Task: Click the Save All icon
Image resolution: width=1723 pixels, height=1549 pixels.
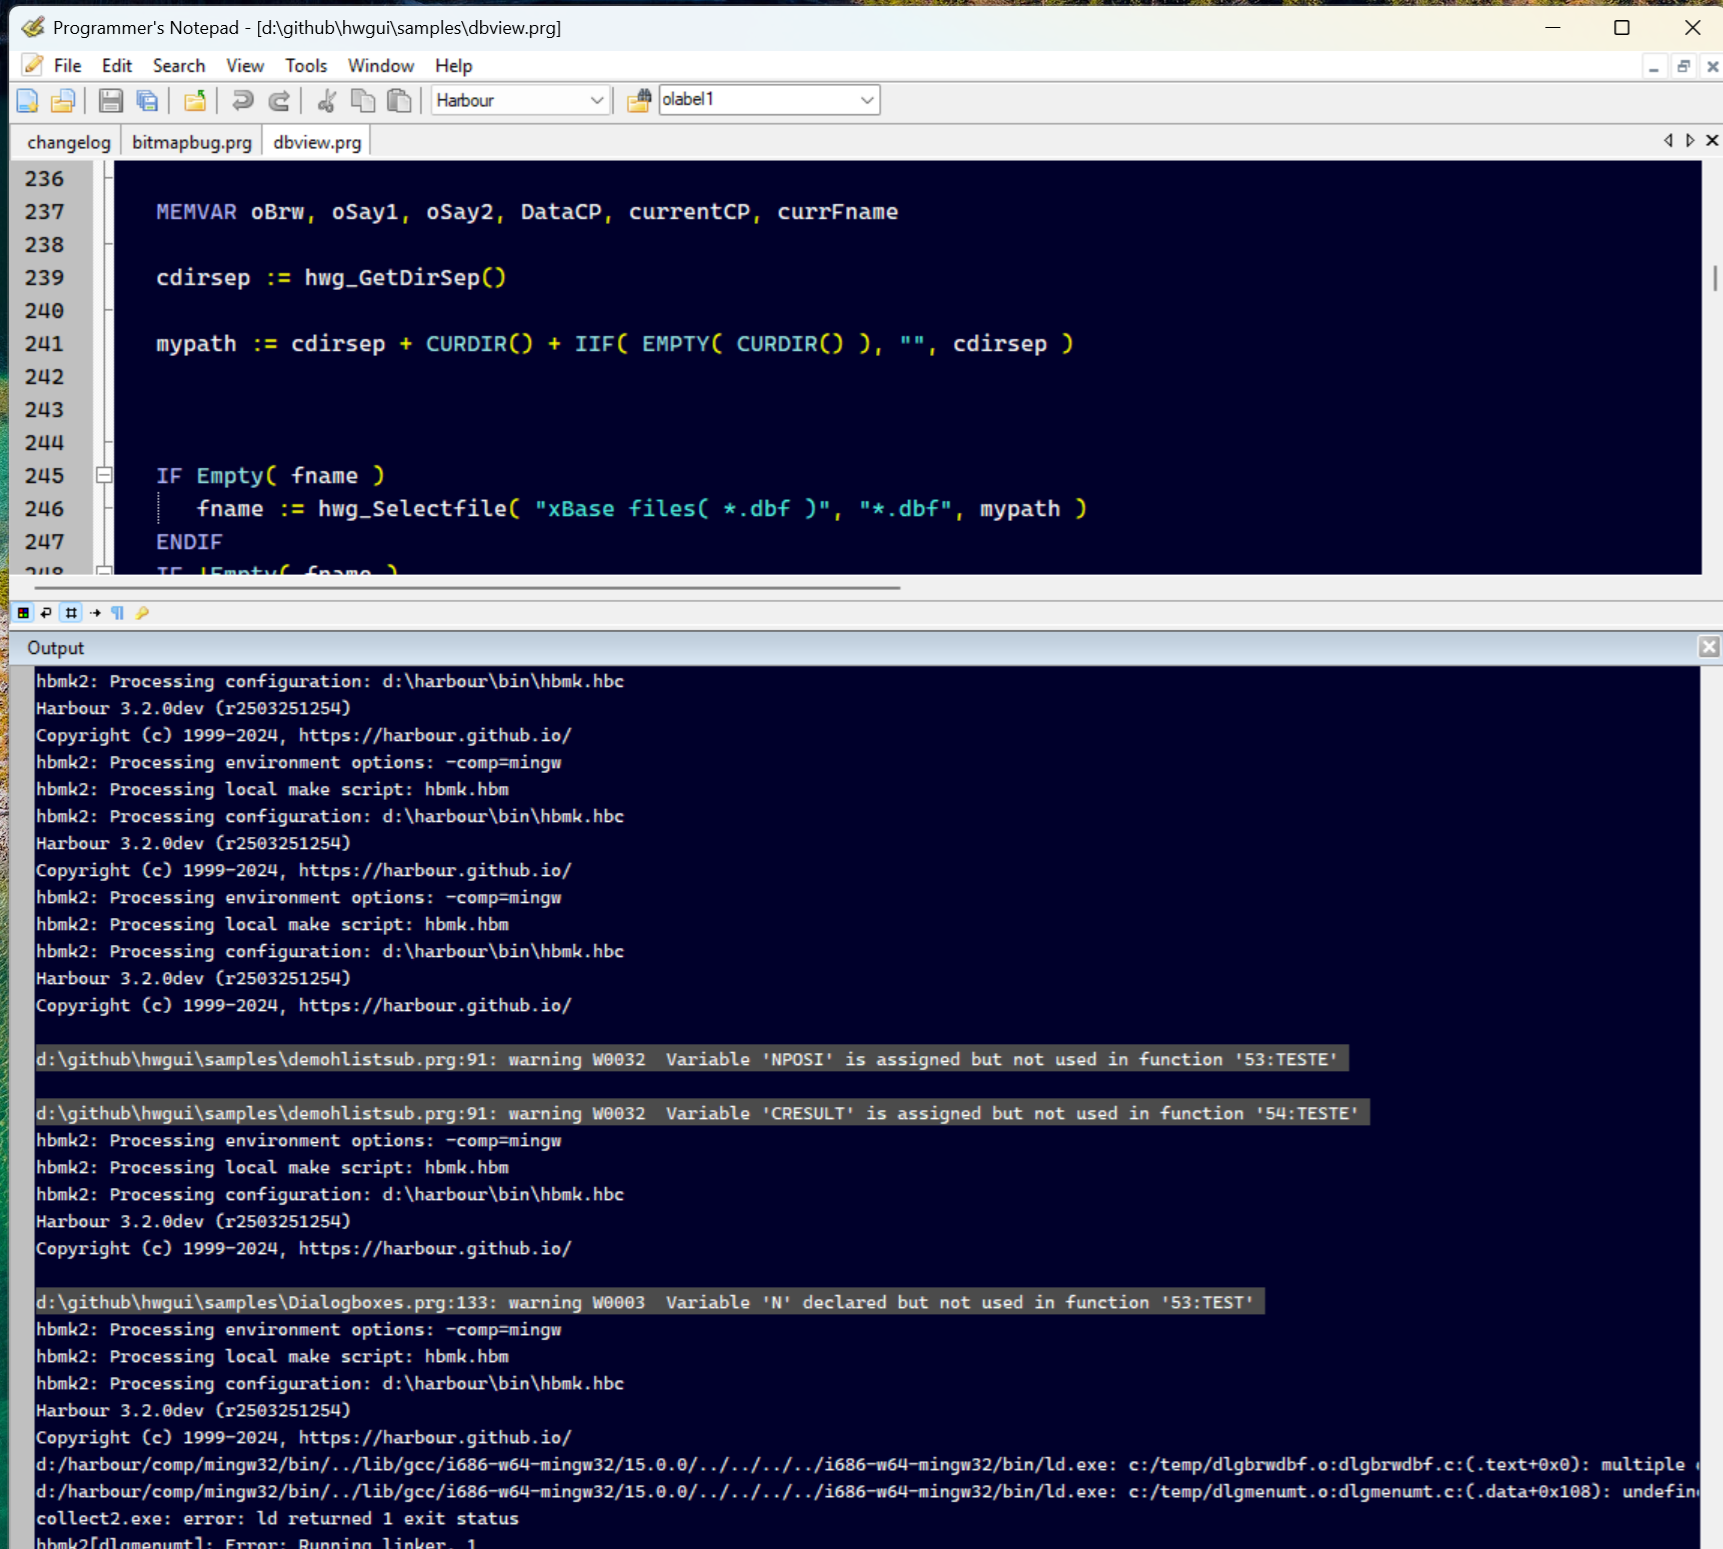Action: pos(147,100)
